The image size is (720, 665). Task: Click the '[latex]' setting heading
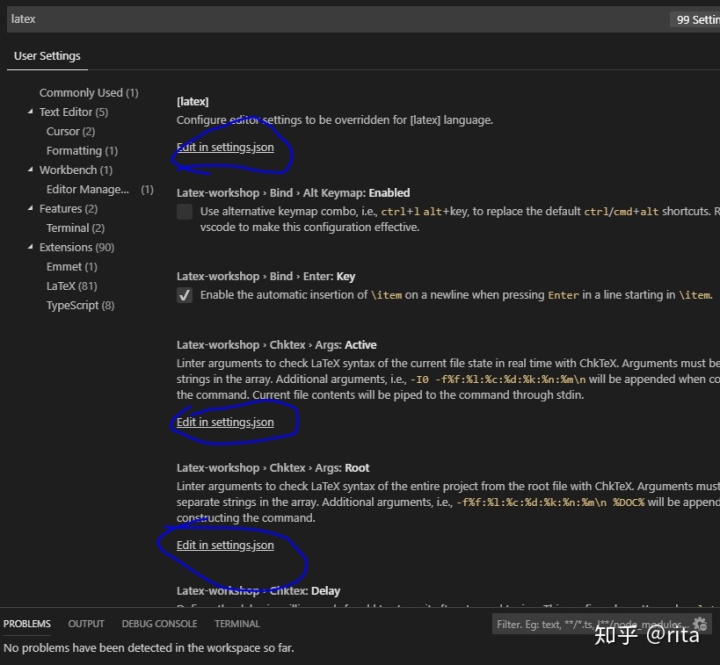click(x=192, y=101)
